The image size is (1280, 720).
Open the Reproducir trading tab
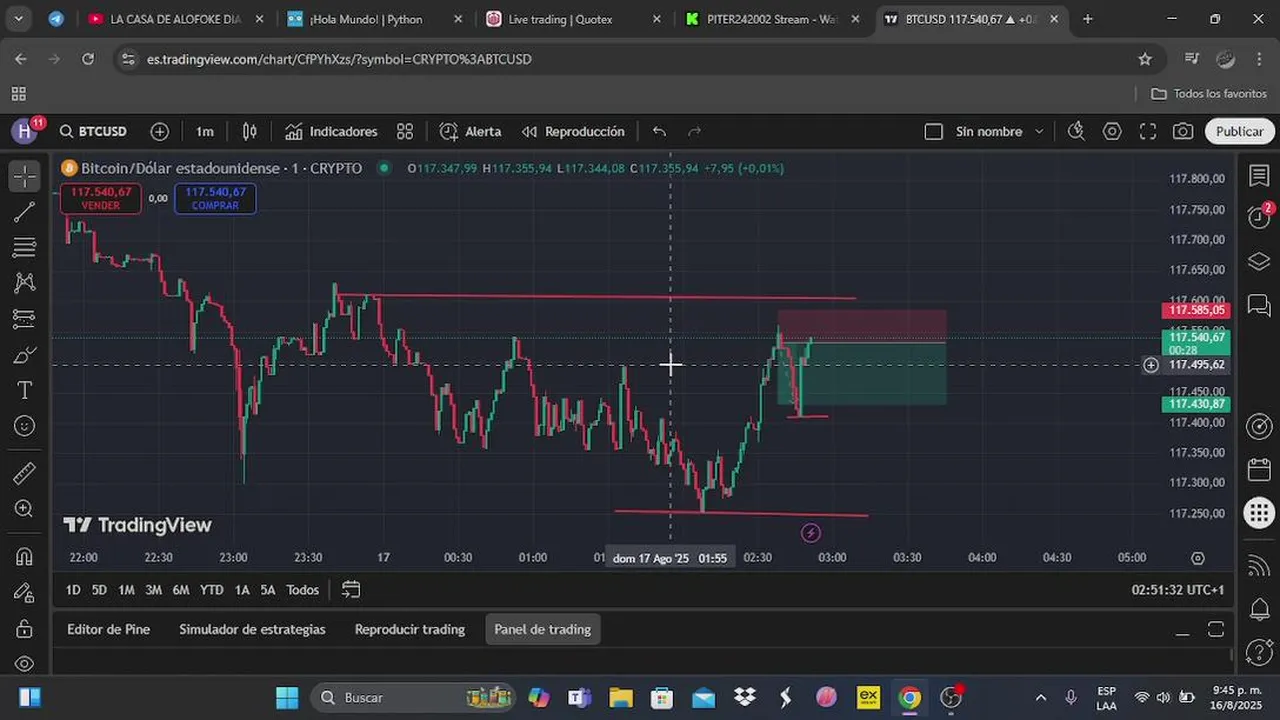(410, 629)
